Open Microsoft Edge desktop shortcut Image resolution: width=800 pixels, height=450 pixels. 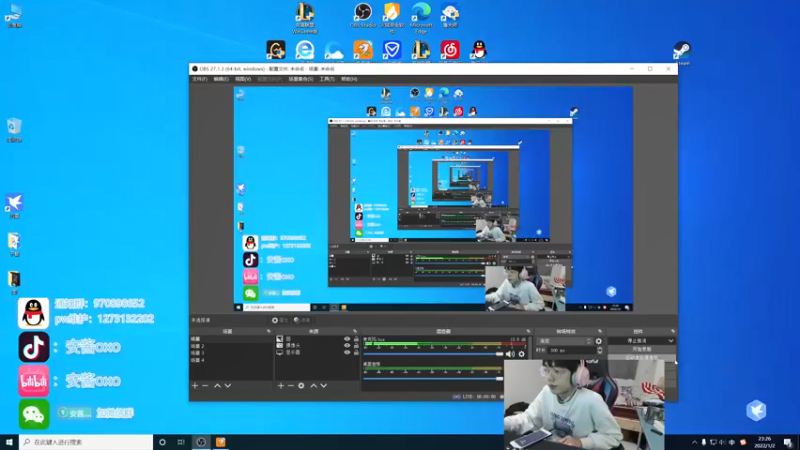tap(421, 17)
